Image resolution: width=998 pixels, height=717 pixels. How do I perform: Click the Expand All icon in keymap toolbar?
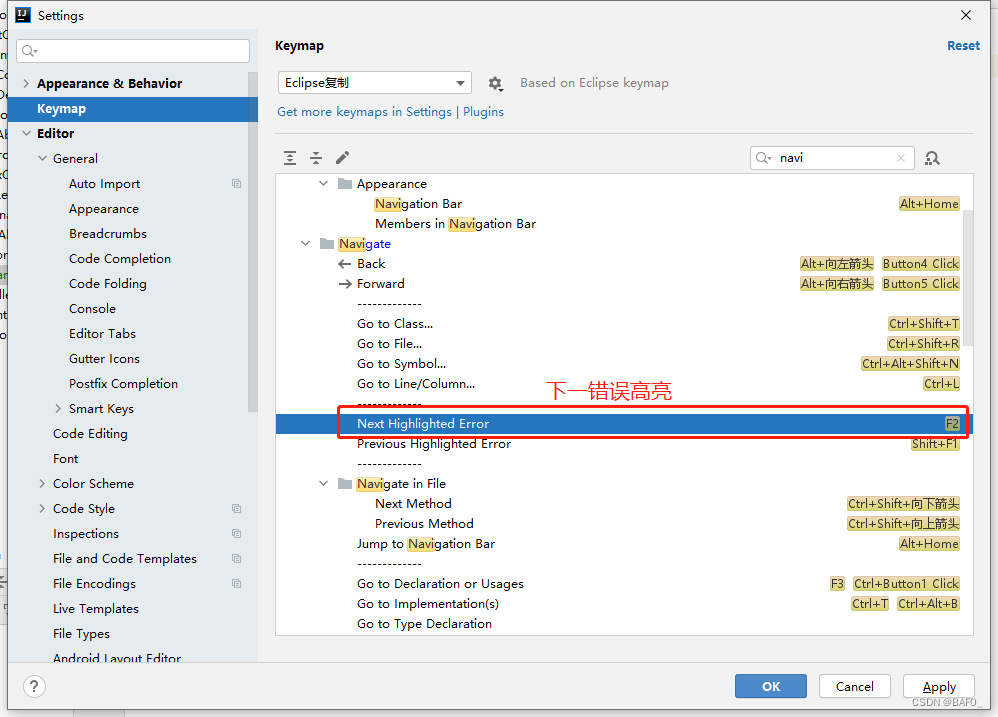tap(290, 158)
